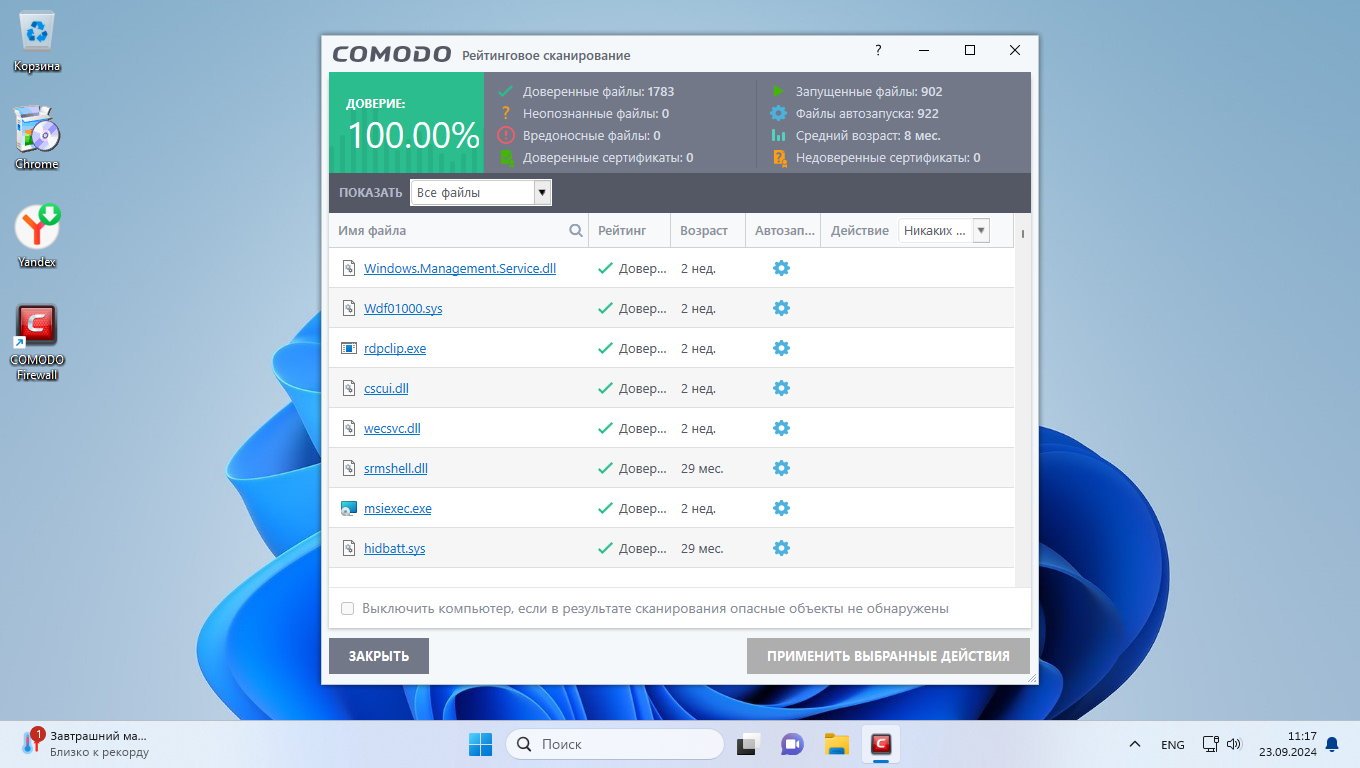
Task: Click the help question mark in title bar
Action: coord(878,50)
